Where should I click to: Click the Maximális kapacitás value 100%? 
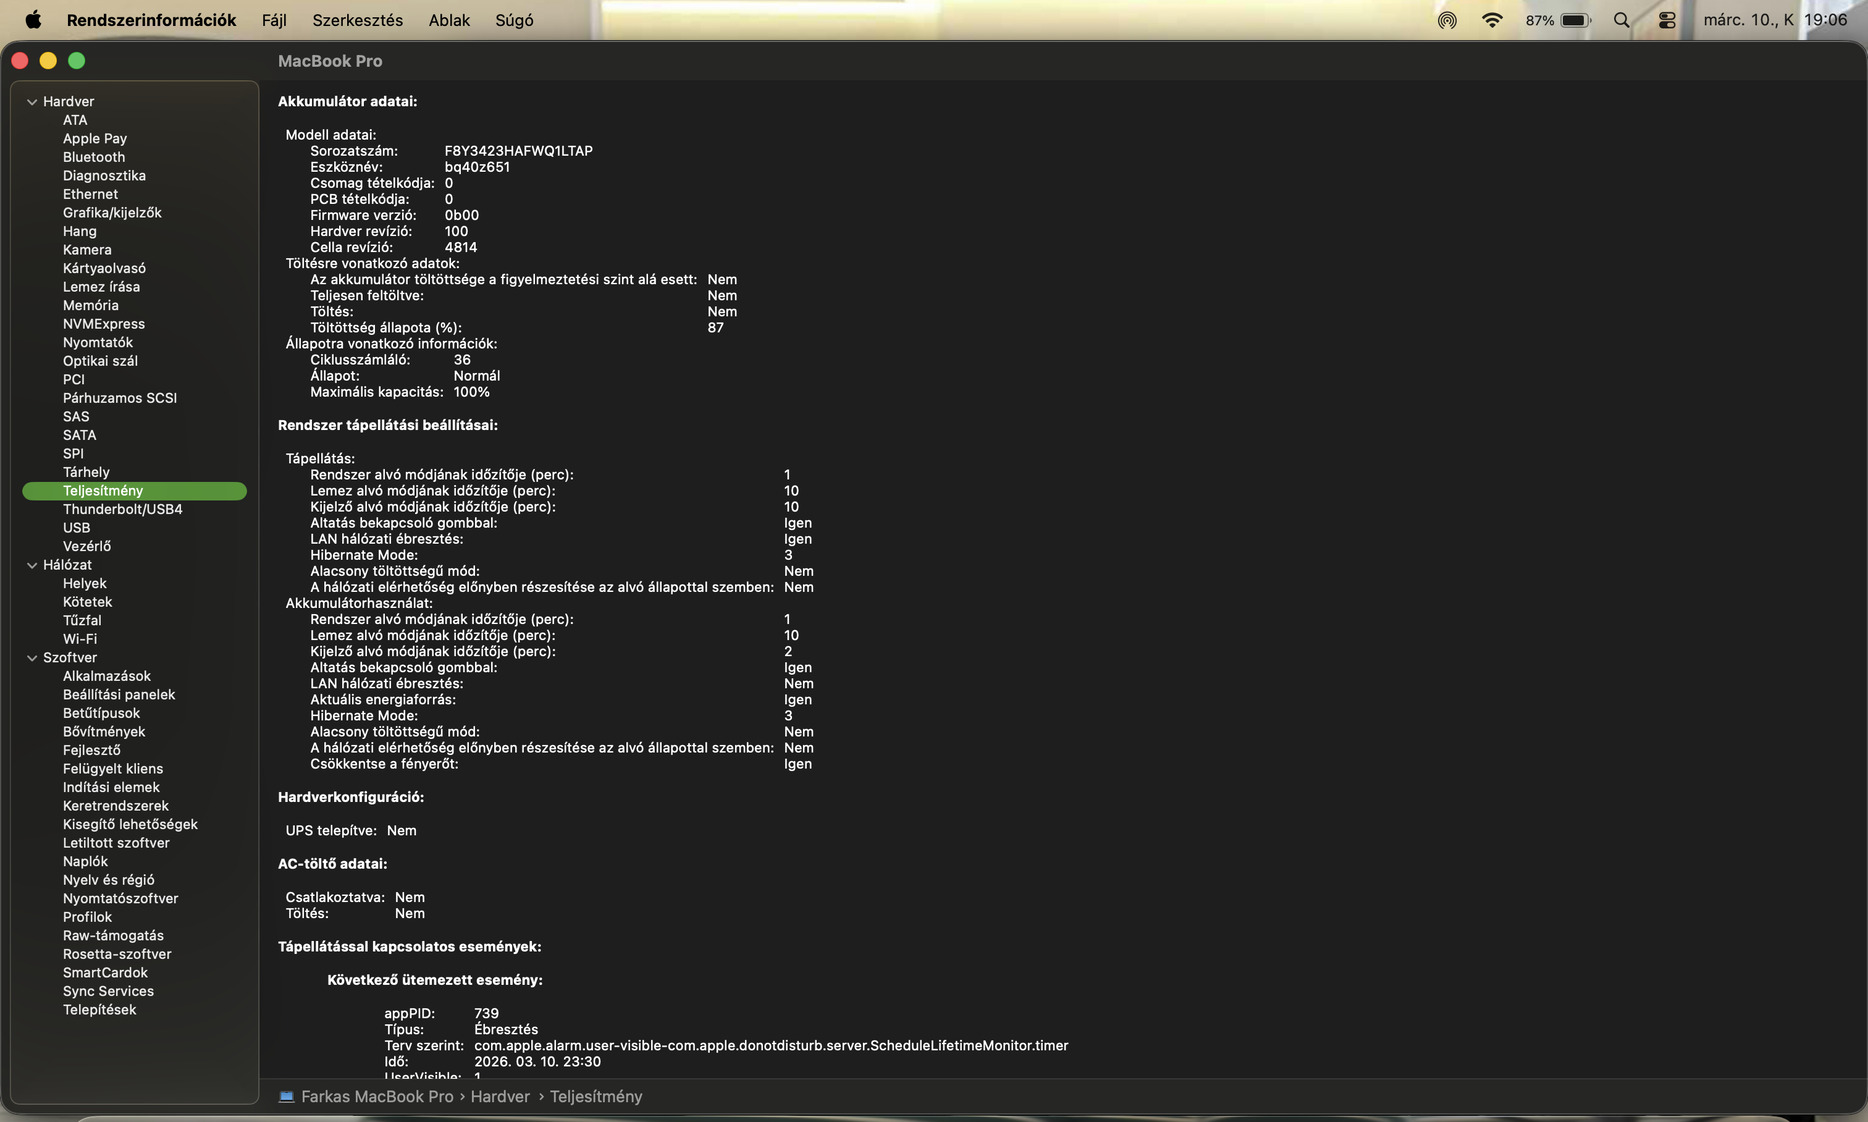pos(472,392)
